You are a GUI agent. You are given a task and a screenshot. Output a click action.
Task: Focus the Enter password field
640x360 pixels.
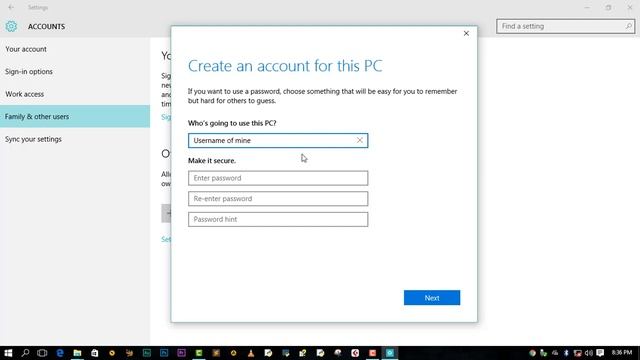(x=278, y=178)
